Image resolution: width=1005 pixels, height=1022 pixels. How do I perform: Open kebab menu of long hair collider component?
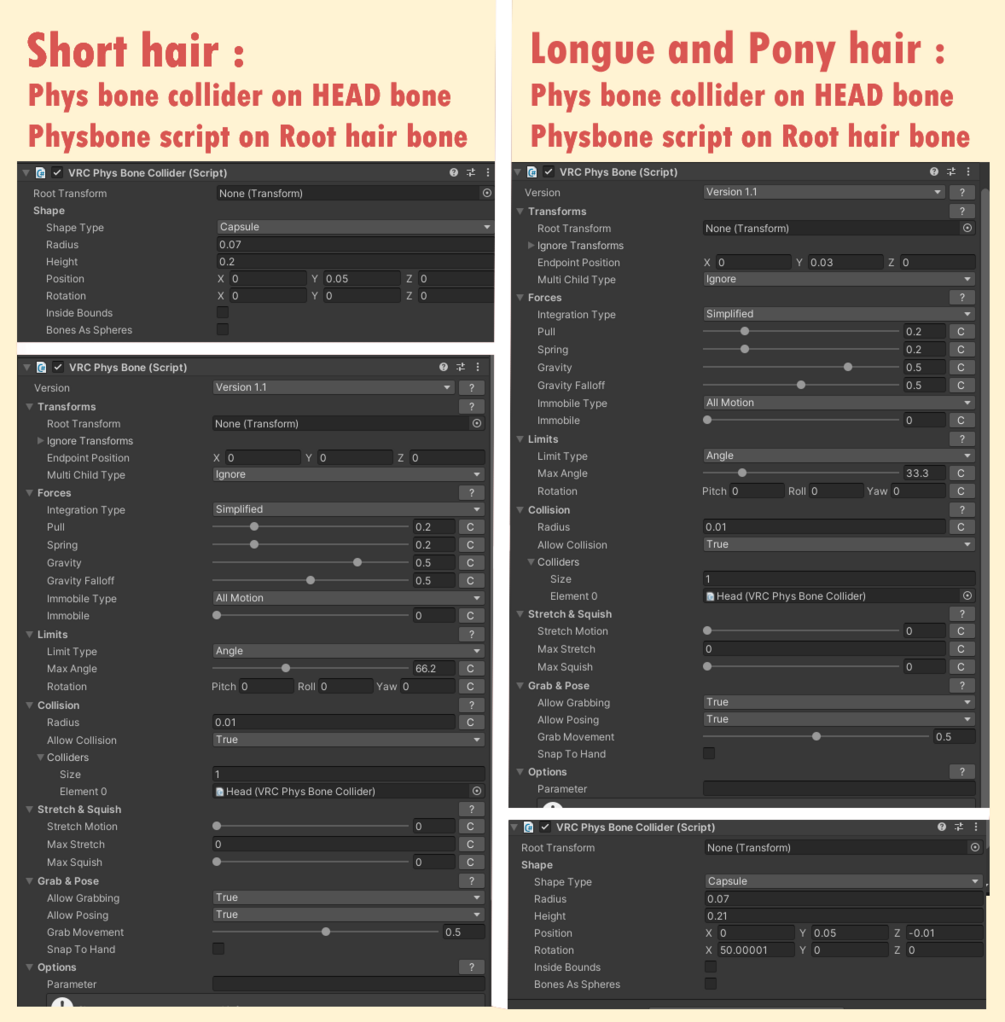click(x=976, y=826)
